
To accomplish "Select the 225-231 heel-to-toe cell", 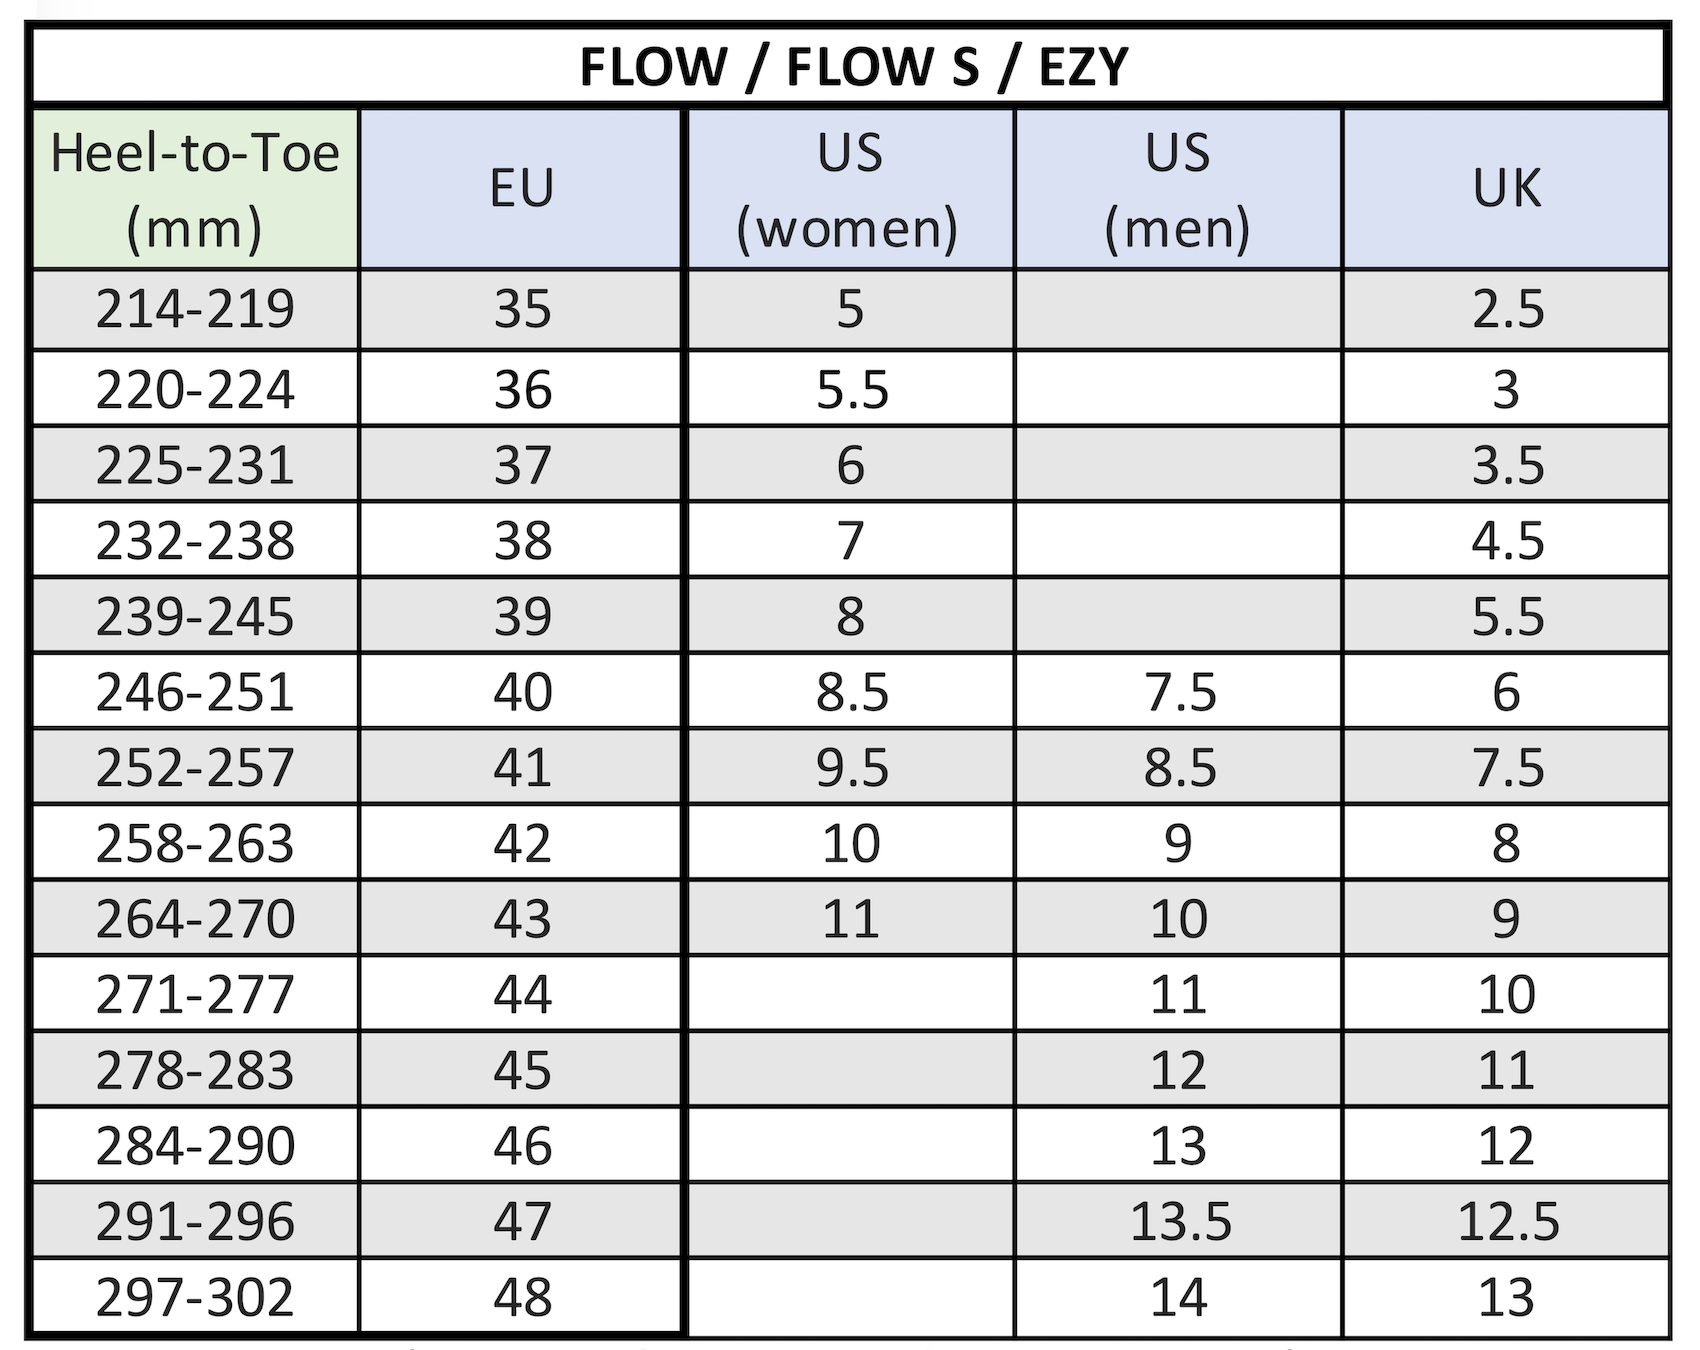I will click(195, 465).
